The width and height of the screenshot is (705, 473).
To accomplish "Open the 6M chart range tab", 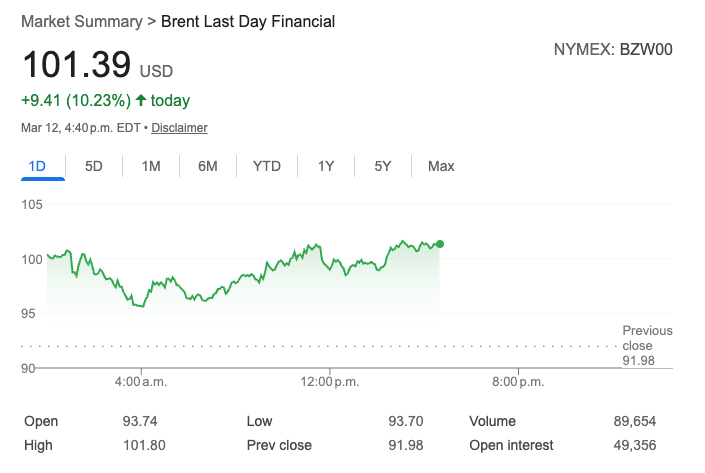I will pyautogui.click(x=208, y=166).
